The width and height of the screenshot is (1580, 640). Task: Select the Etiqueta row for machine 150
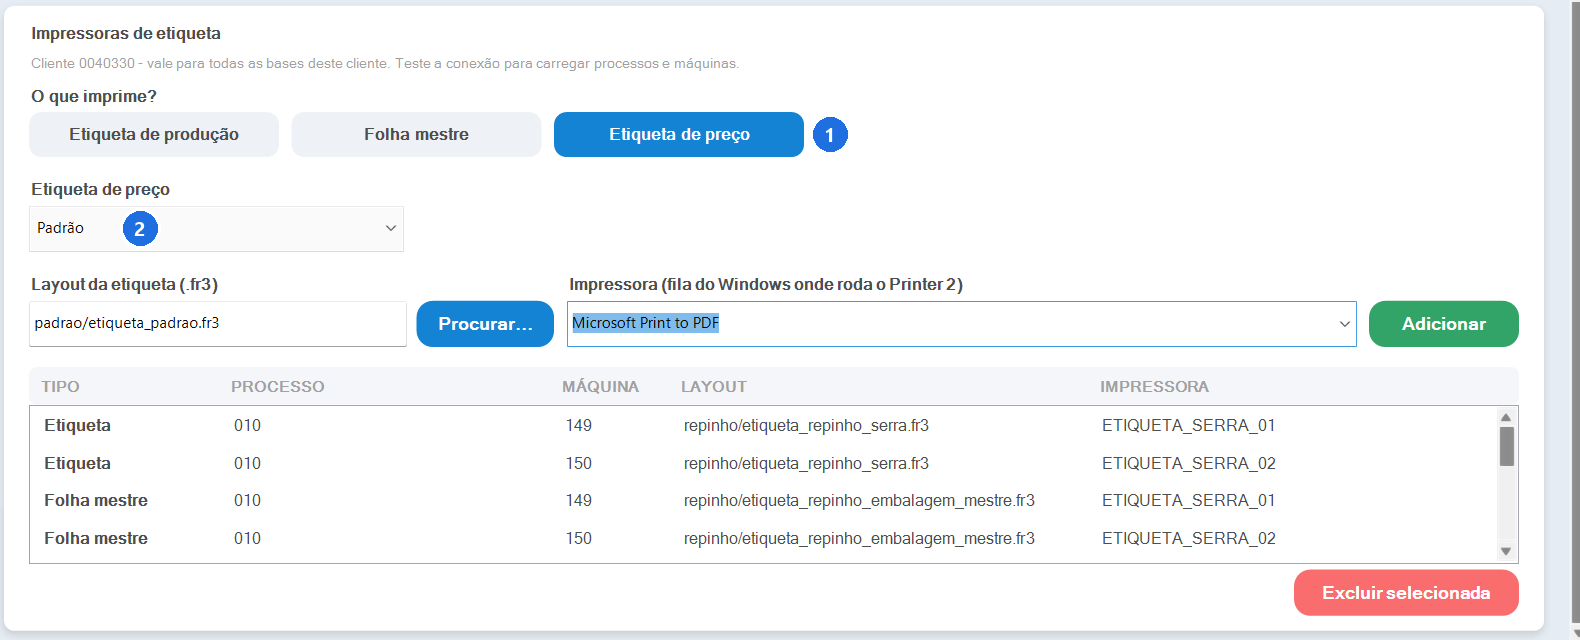tap(763, 463)
